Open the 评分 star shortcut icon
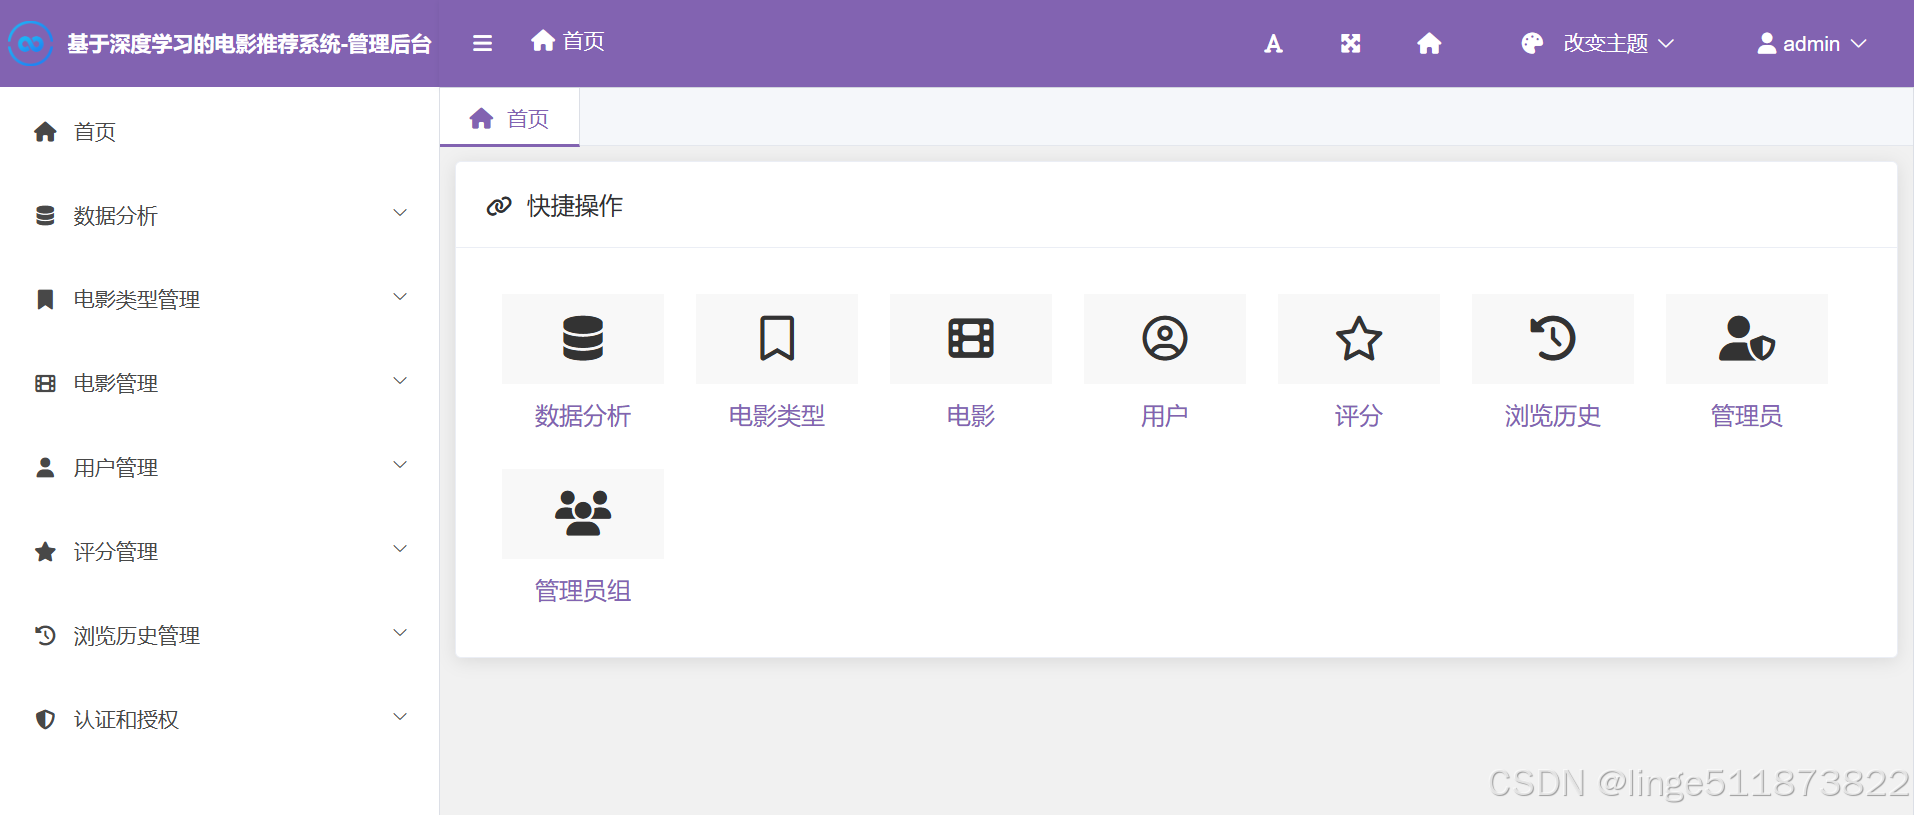The image size is (1914, 815). (1359, 338)
